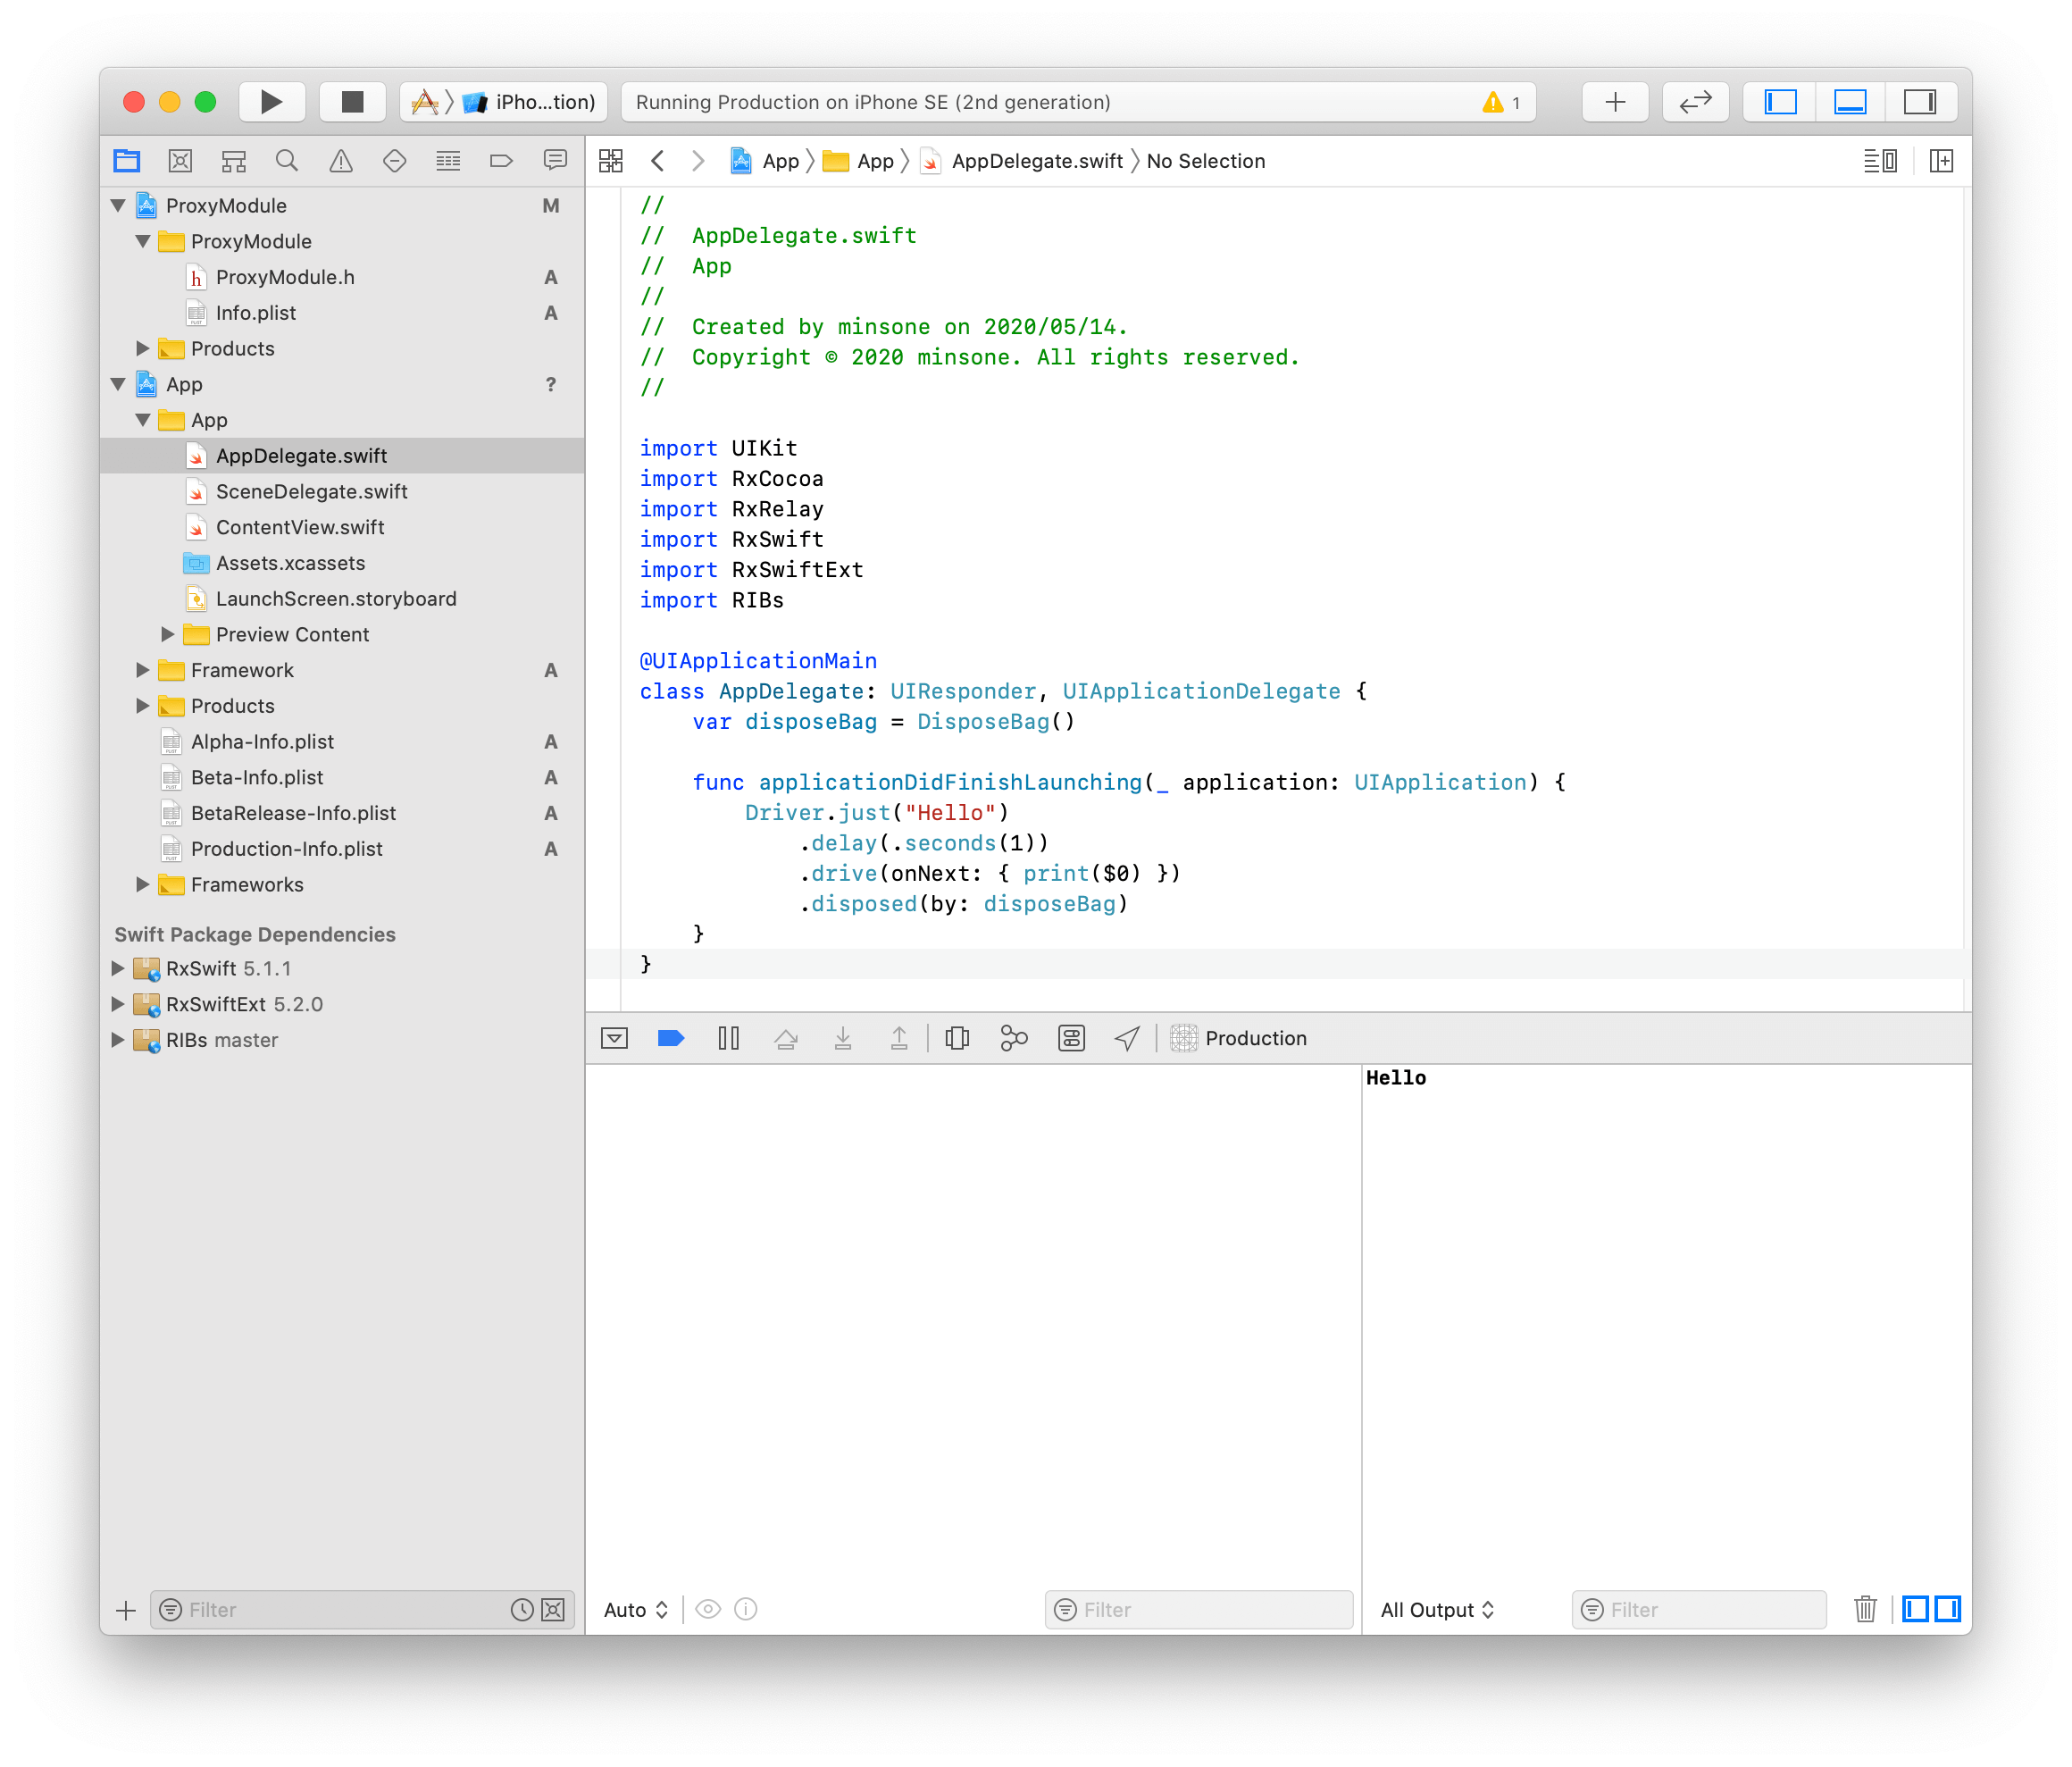Expand RxSwift 5.1.1 package

[x=118, y=969]
